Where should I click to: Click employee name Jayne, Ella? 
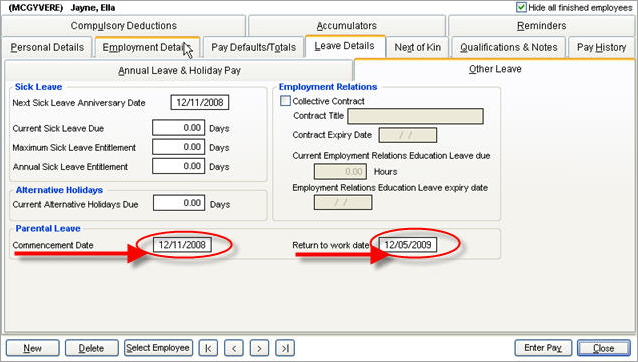(x=93, y=7)
